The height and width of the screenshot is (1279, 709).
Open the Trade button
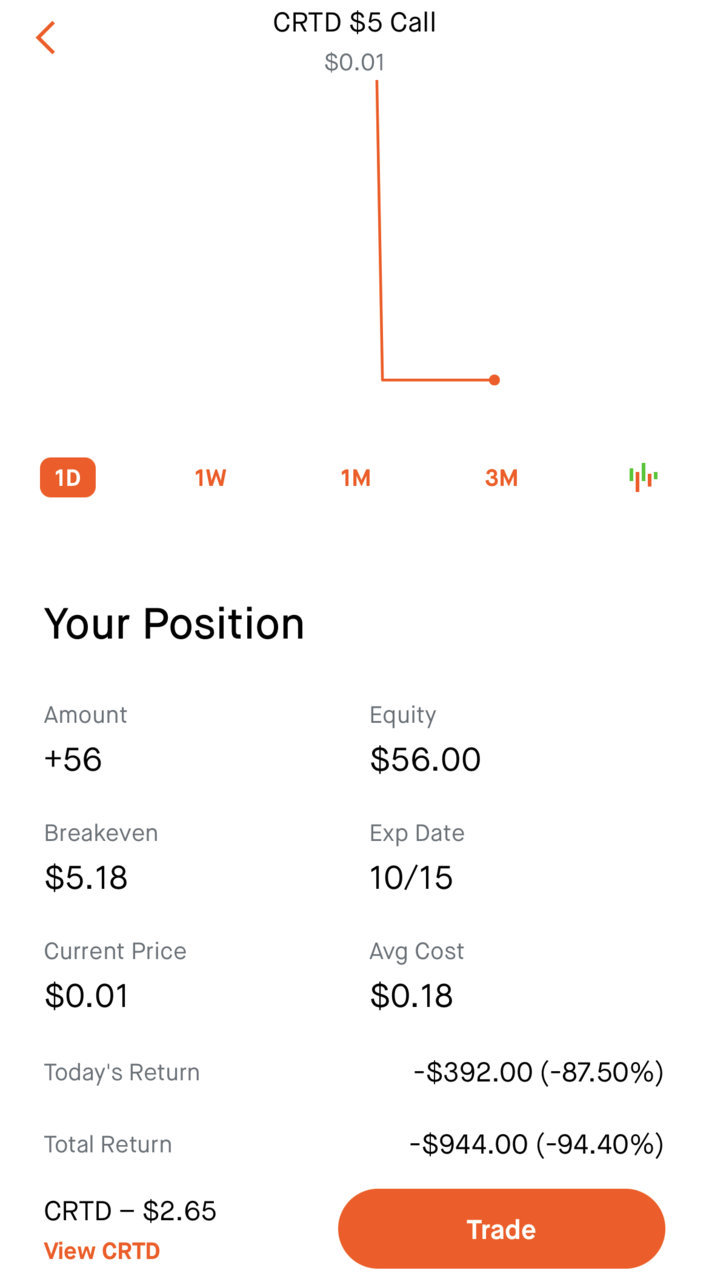click(x=501, y=1229)
